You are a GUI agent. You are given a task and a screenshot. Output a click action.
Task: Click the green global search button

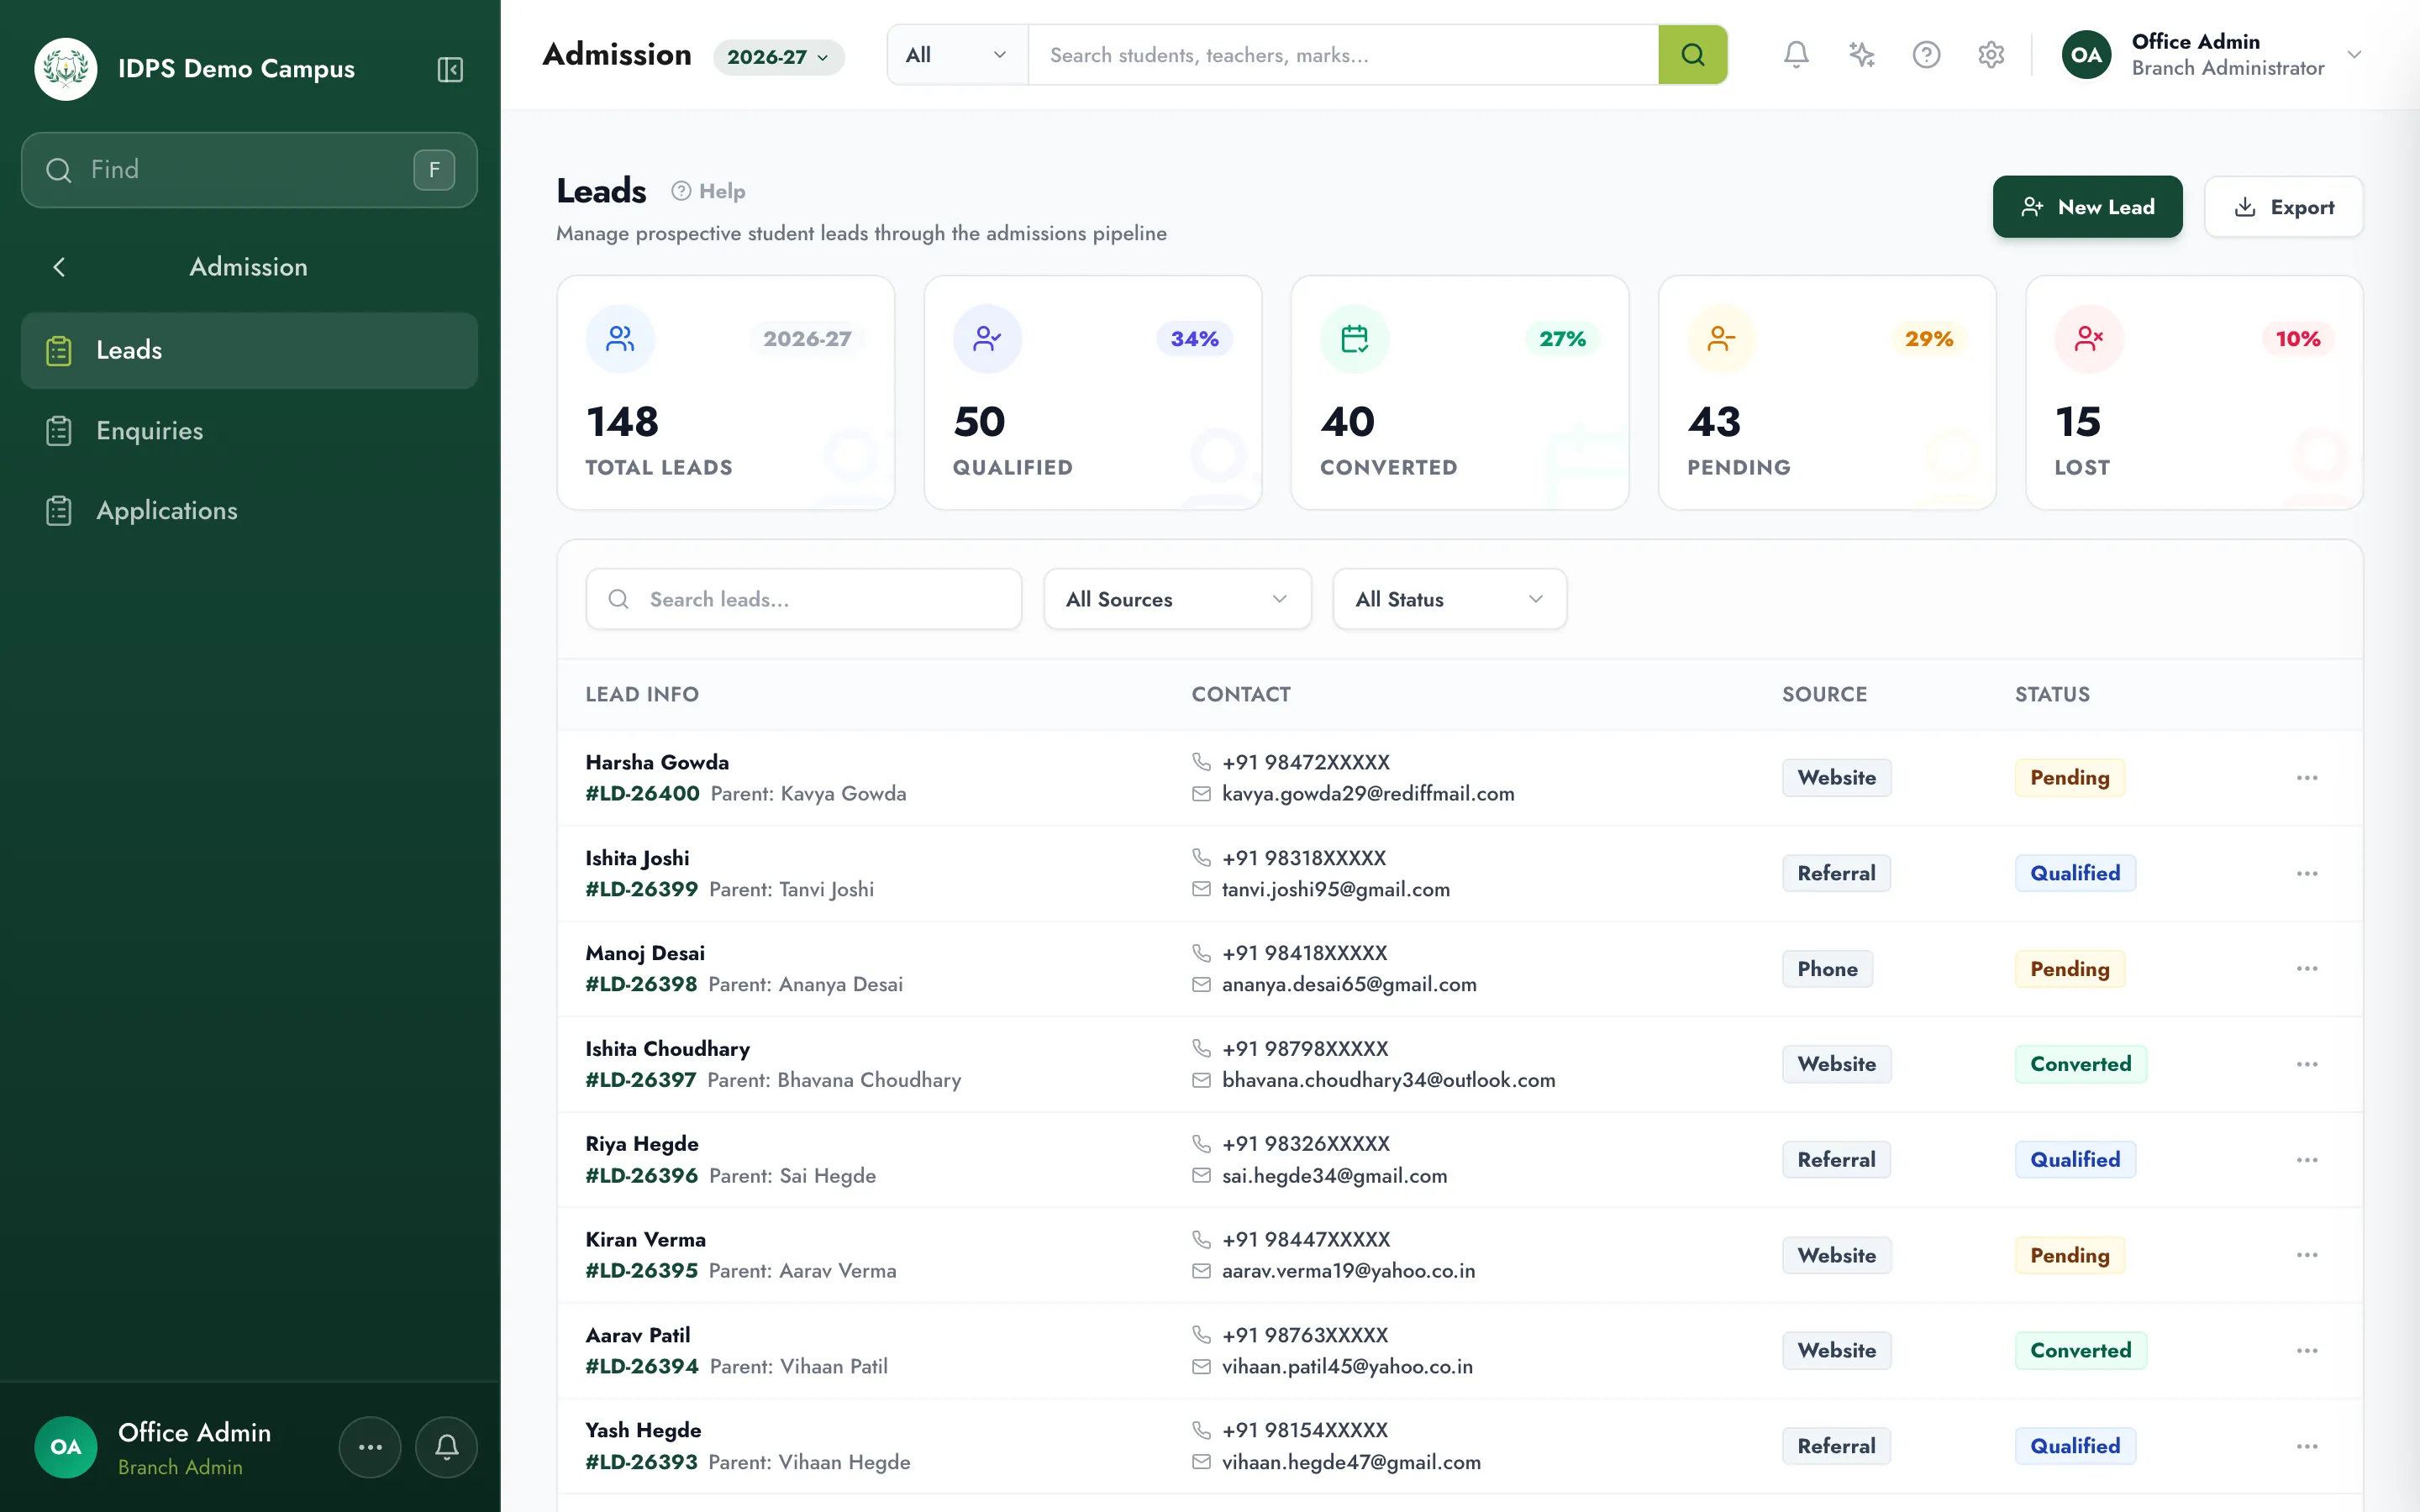click(x=1692, y=55)
